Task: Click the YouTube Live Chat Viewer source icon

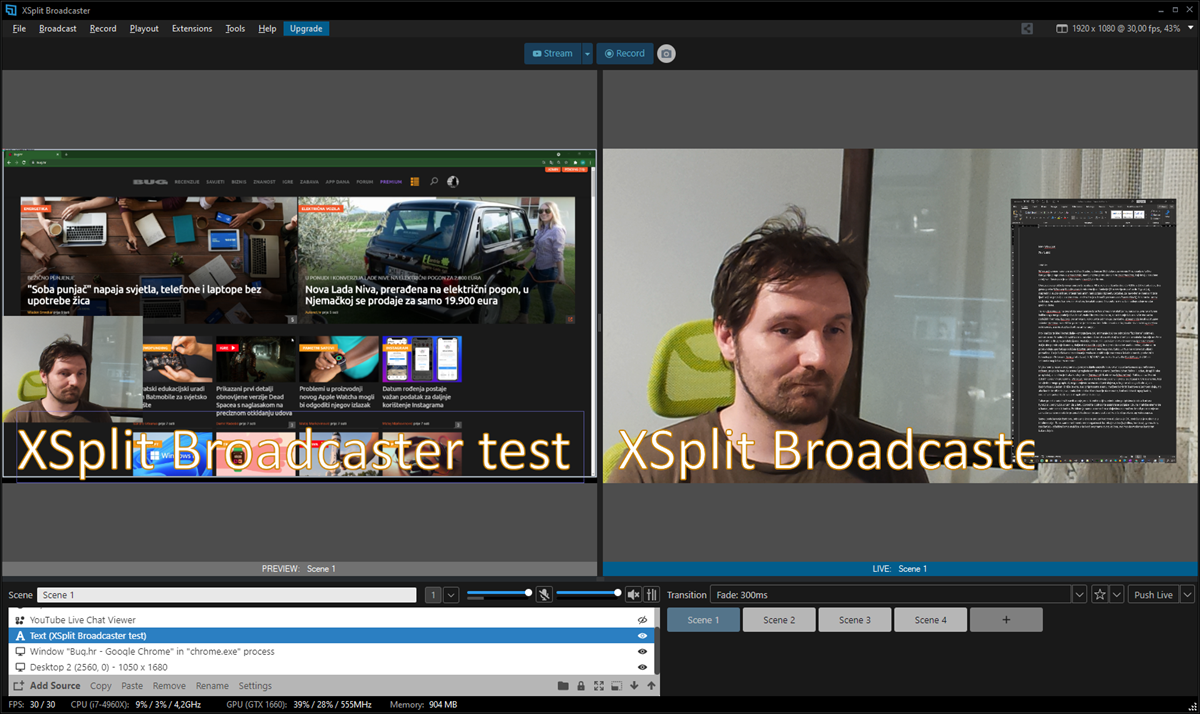Action: 20,620
